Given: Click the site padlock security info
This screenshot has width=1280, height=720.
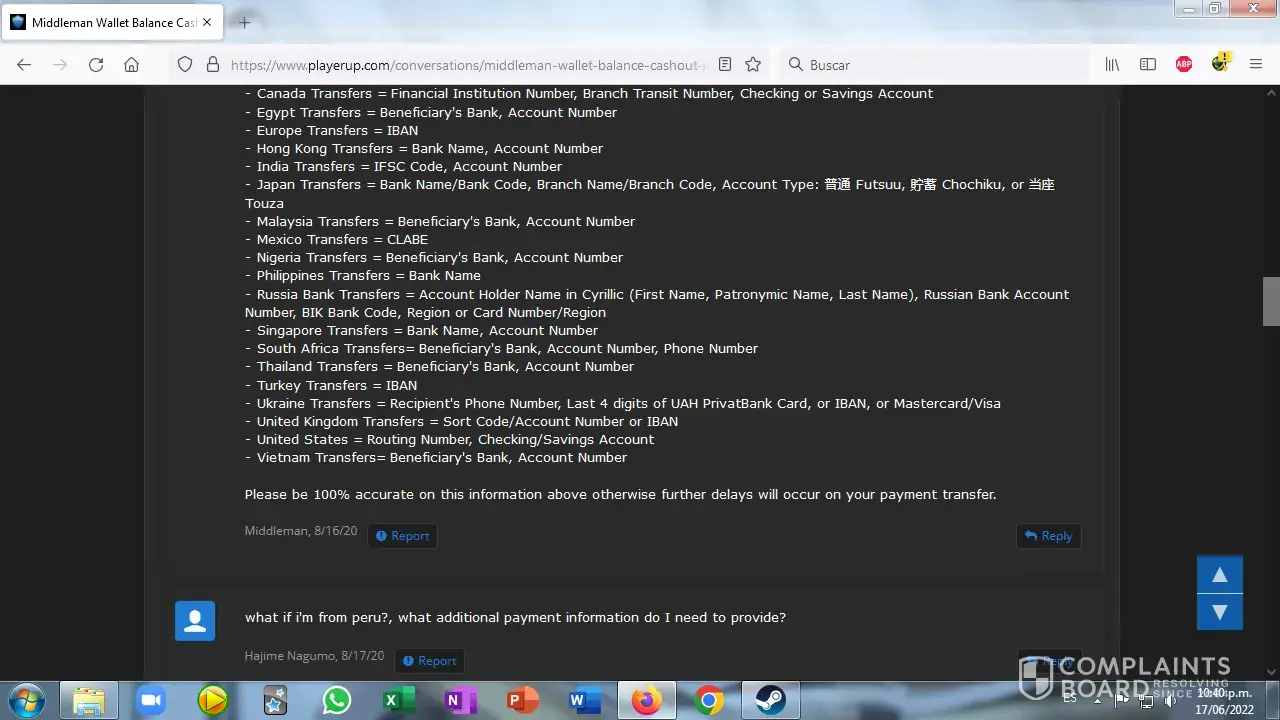Looking at the screenshot, I should click(212, 64).
